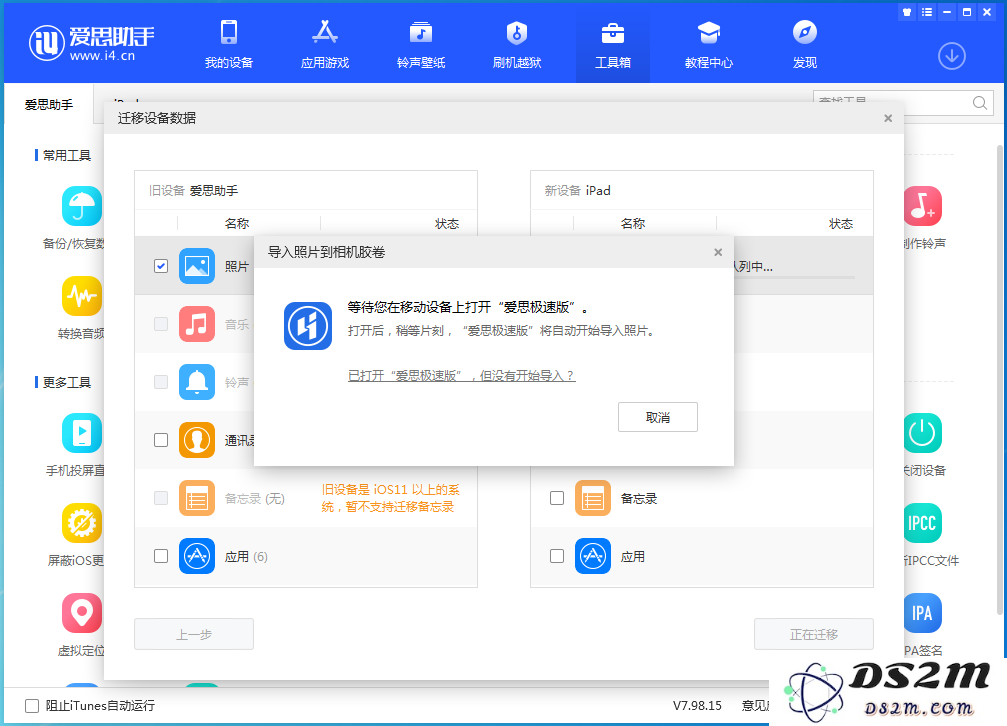Switch to 爱思助手 device tab

coord(49,104)
